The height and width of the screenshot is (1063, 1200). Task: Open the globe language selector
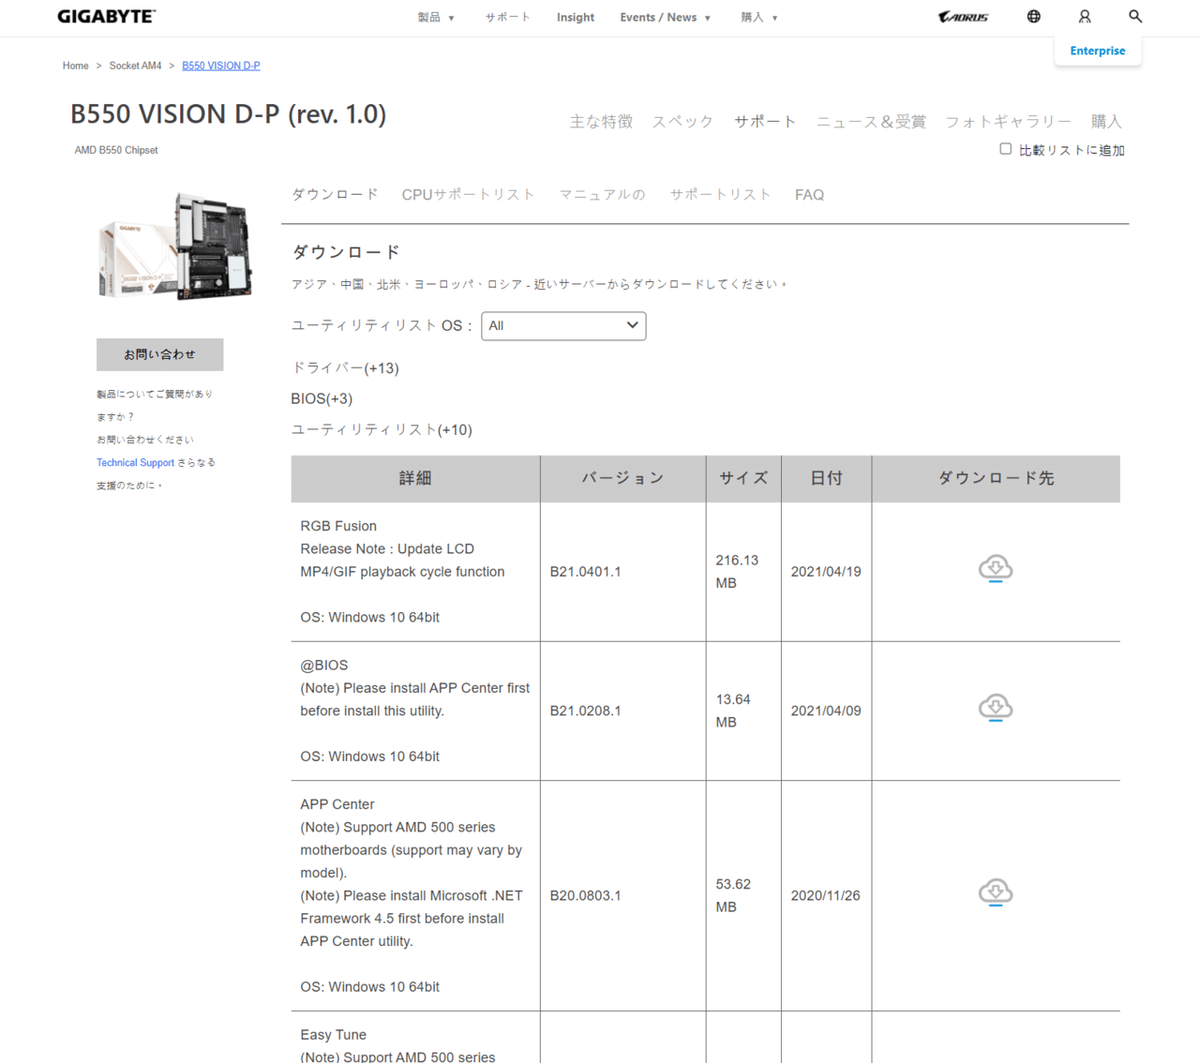[x=1034, y=17]
